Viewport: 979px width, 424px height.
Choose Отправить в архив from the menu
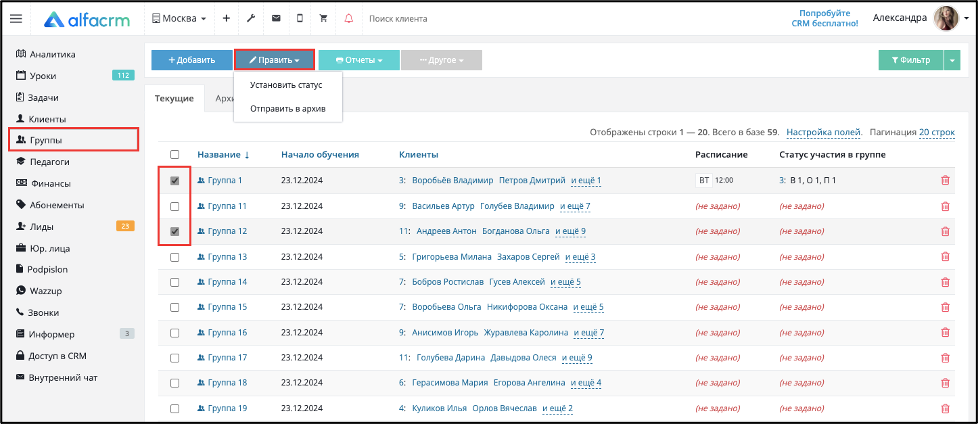click(x=288, y=109)
